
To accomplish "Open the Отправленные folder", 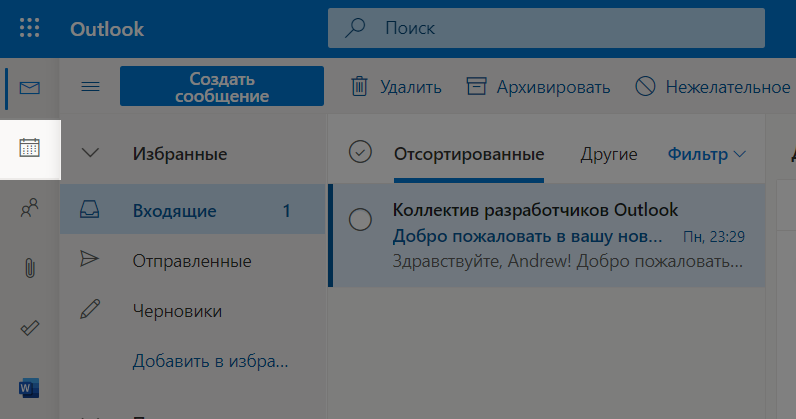I will click(192, 260).
